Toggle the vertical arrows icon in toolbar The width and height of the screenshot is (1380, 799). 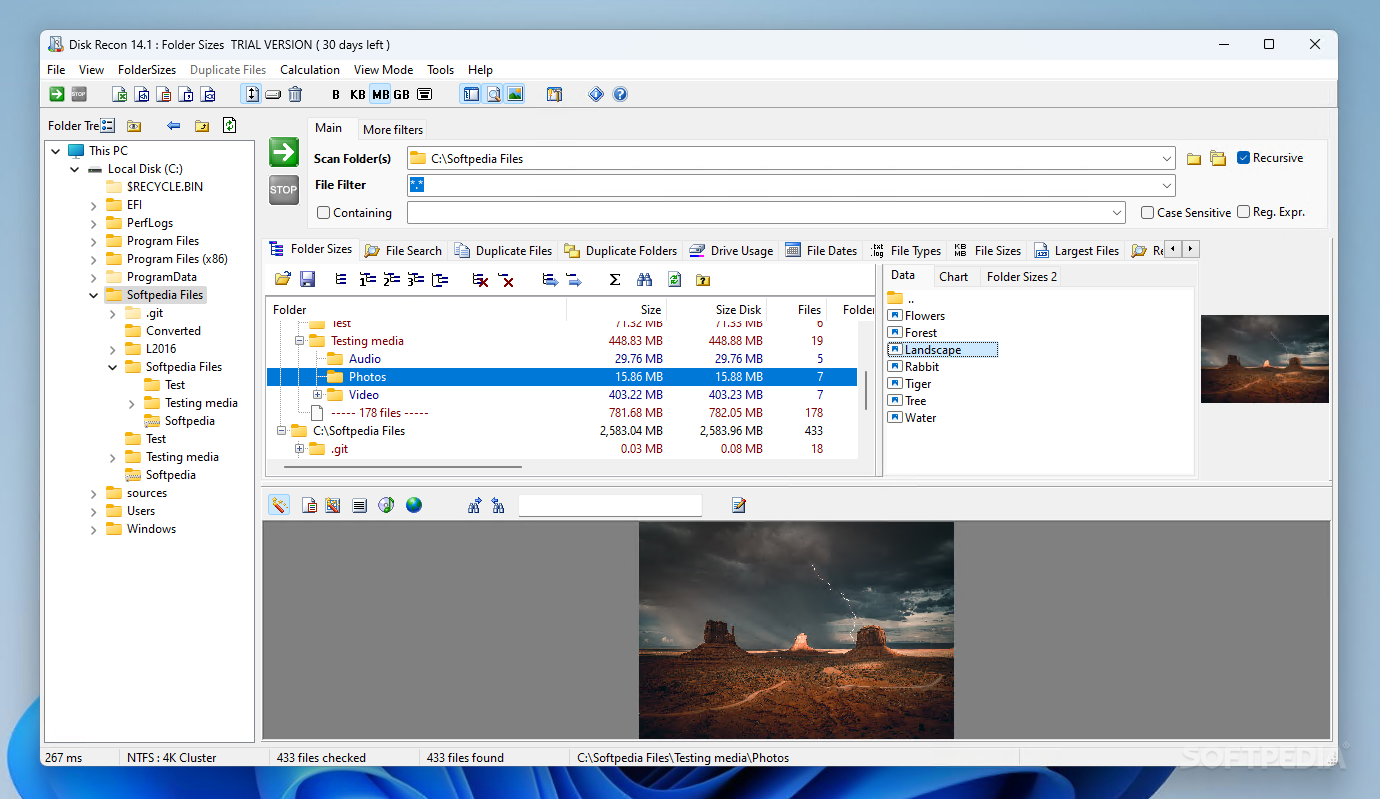(x=252, y=94)
